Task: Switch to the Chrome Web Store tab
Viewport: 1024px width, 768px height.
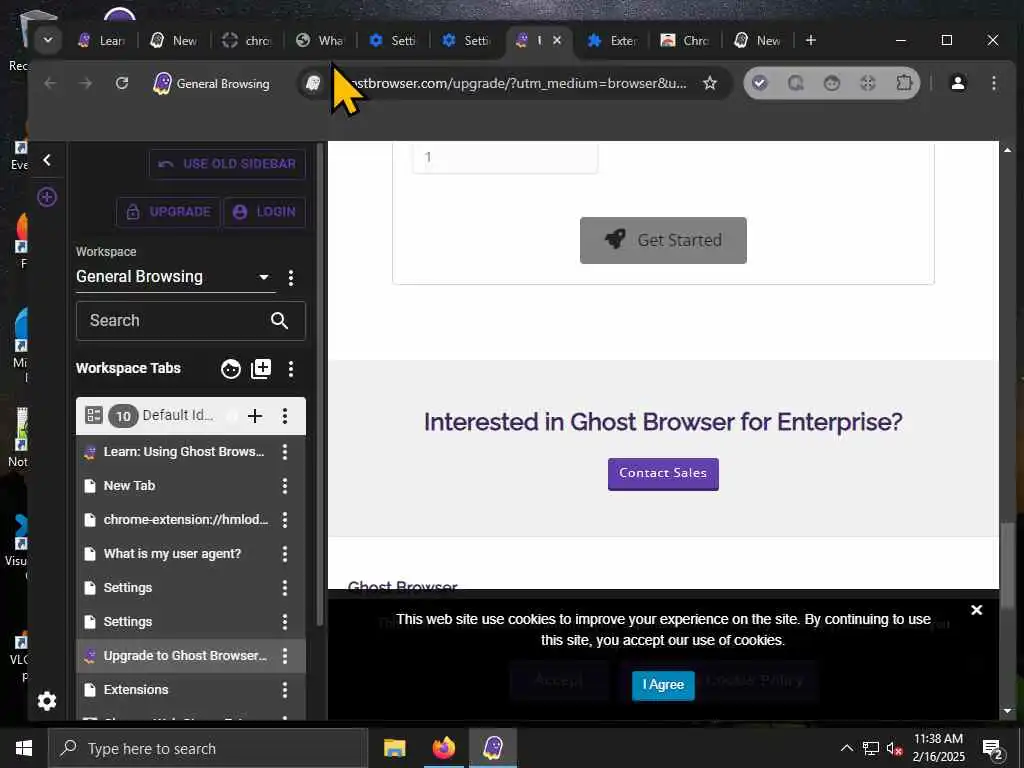Action: click(x=685, y=40)
